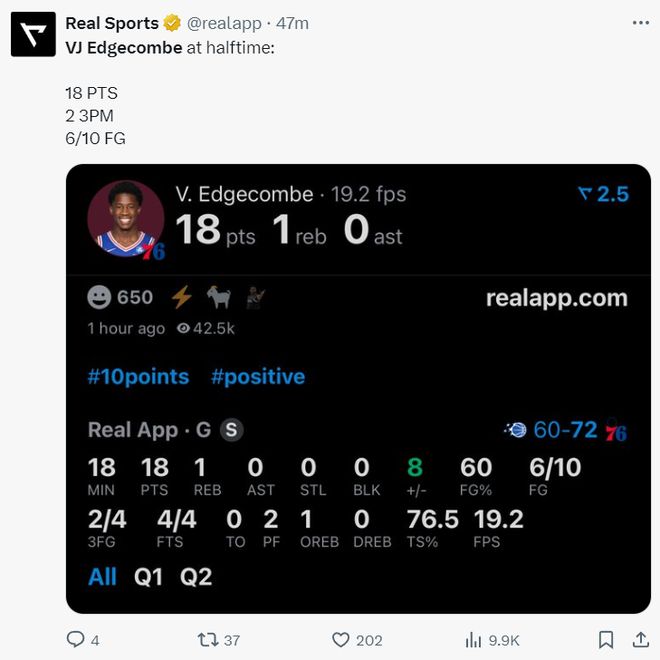
Task: Open the three-dot more options menu
Action: (640, 22)
